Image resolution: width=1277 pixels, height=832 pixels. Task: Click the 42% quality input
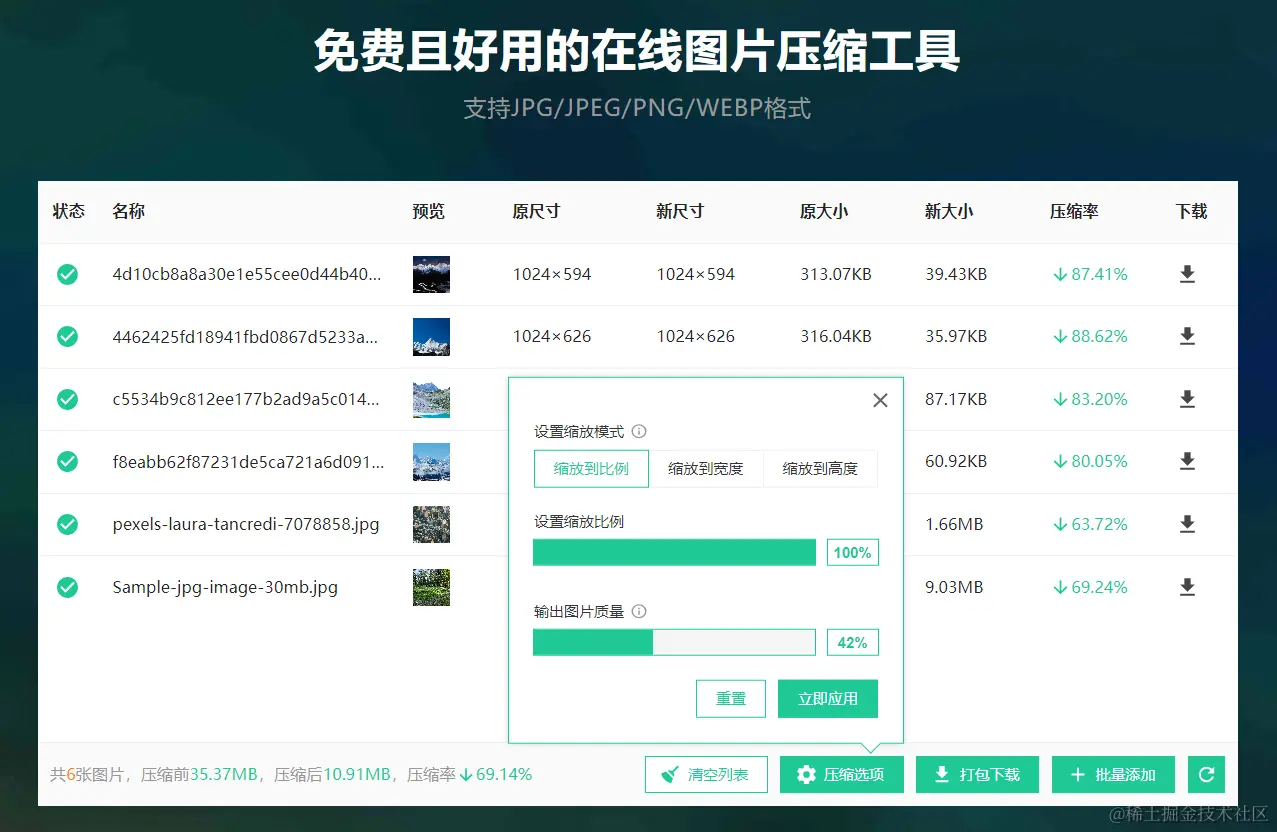click(x=852, y=642)
